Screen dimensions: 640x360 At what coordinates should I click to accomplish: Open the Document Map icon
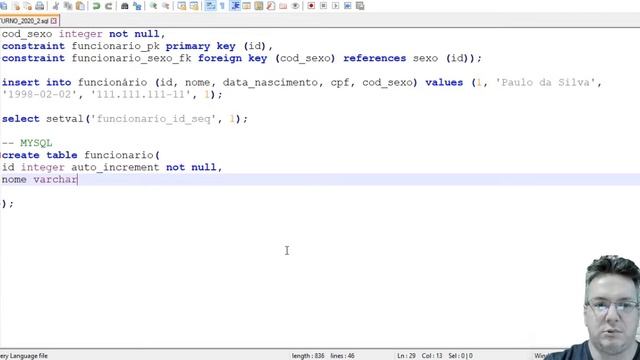click(x=259, y=6)
